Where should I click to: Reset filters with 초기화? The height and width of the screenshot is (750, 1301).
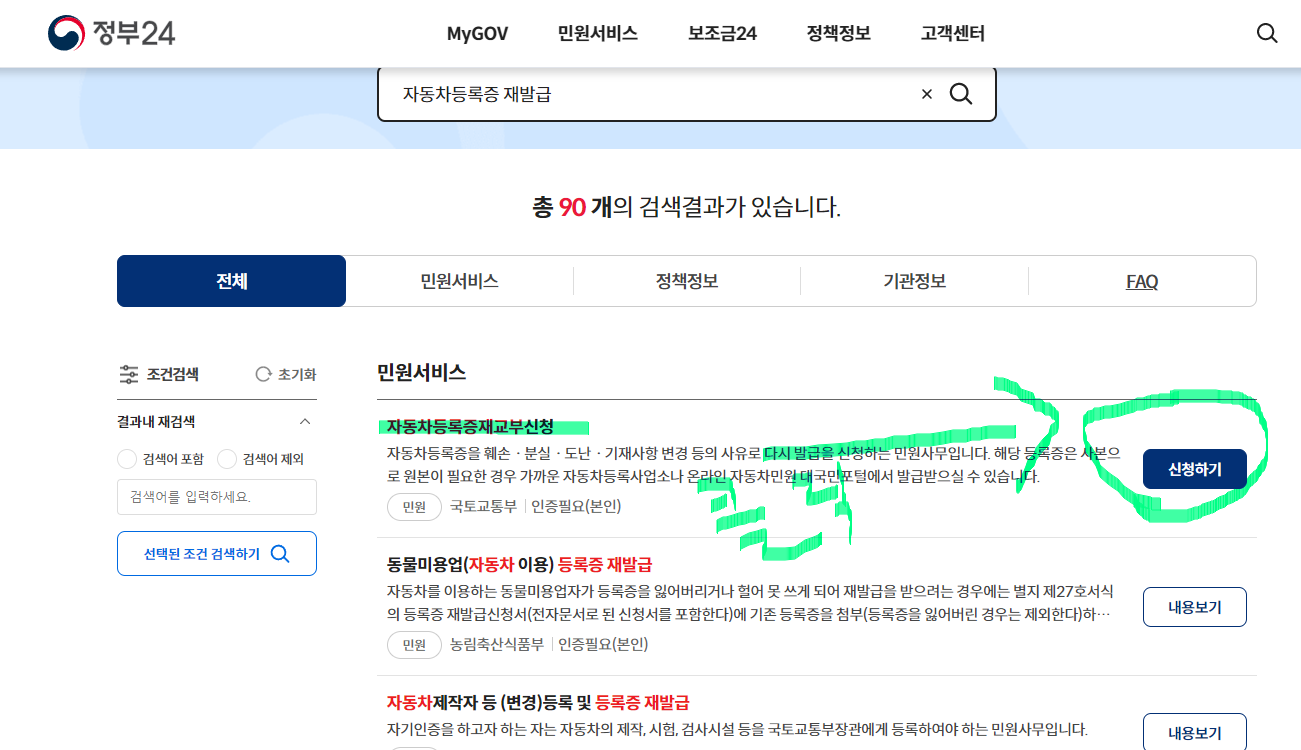point(286,375)
